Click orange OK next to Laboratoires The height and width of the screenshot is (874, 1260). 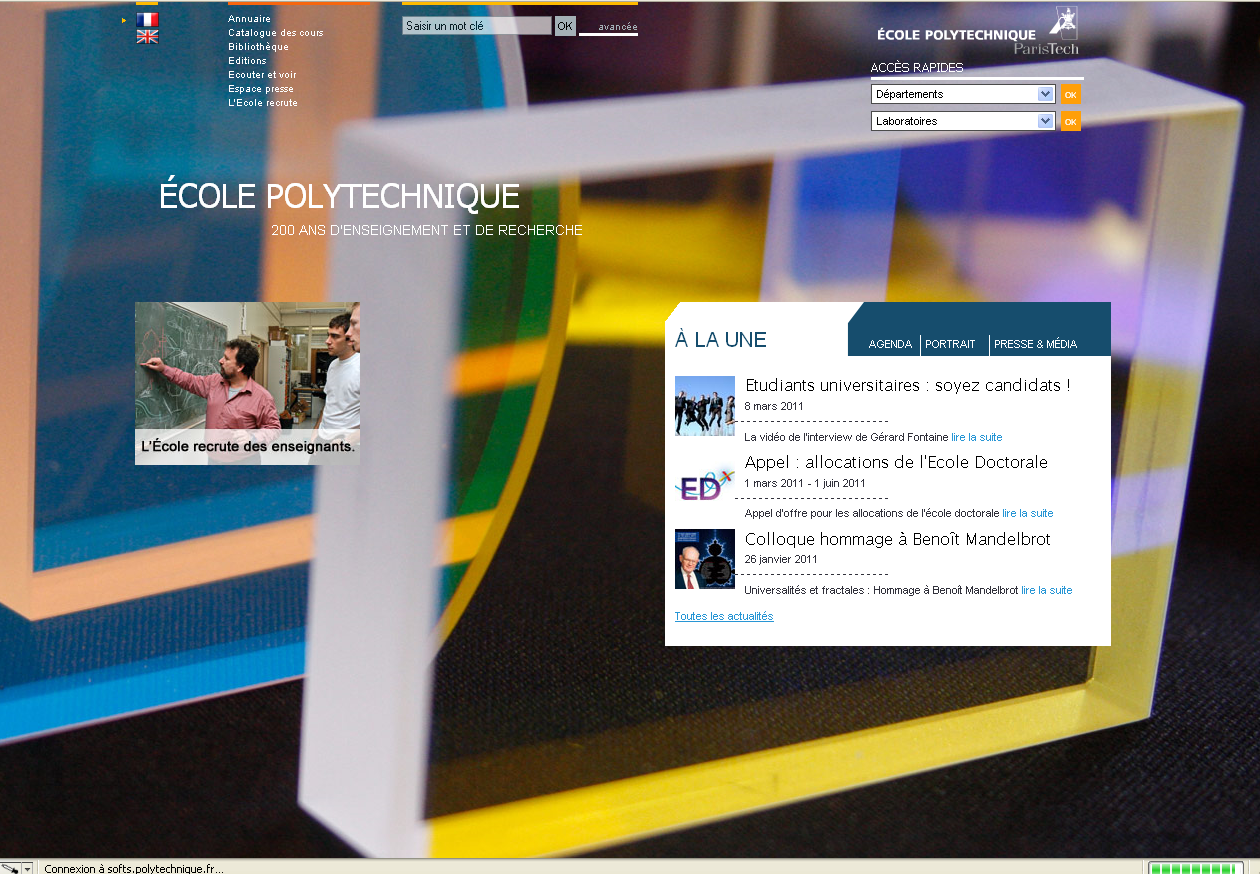point(1071,121)
